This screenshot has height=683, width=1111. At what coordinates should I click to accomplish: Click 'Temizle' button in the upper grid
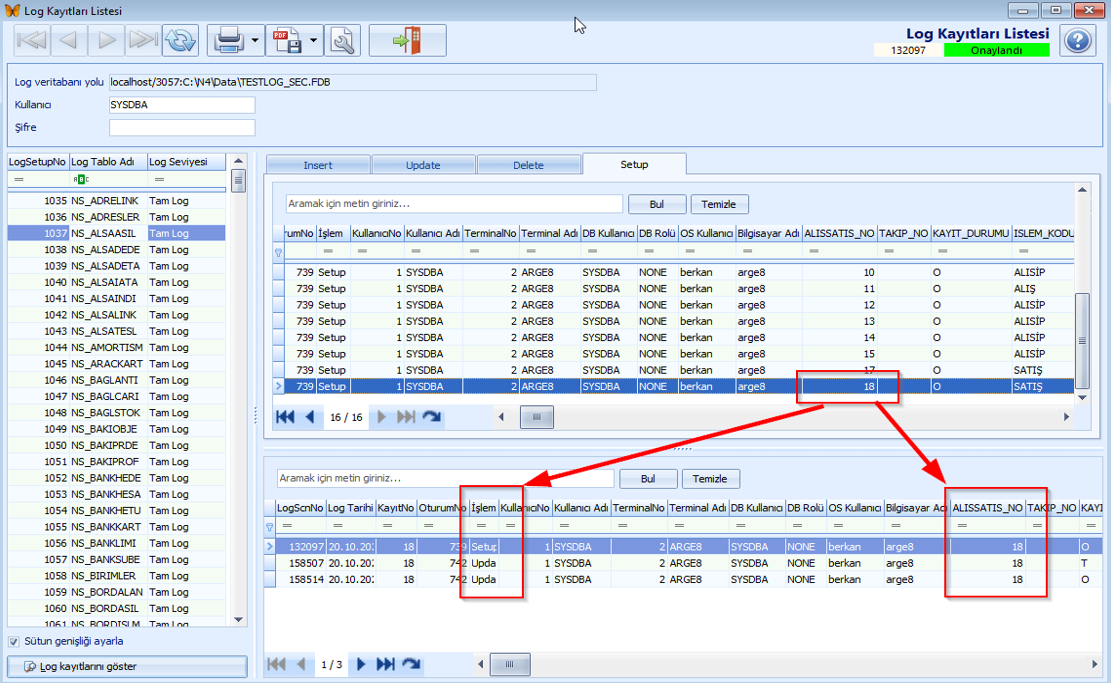pos(719,204)
